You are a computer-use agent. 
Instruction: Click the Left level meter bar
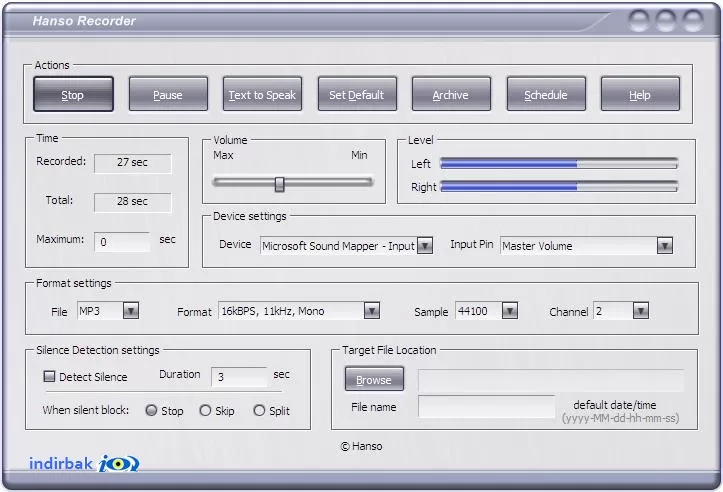(x=559, y=163)
